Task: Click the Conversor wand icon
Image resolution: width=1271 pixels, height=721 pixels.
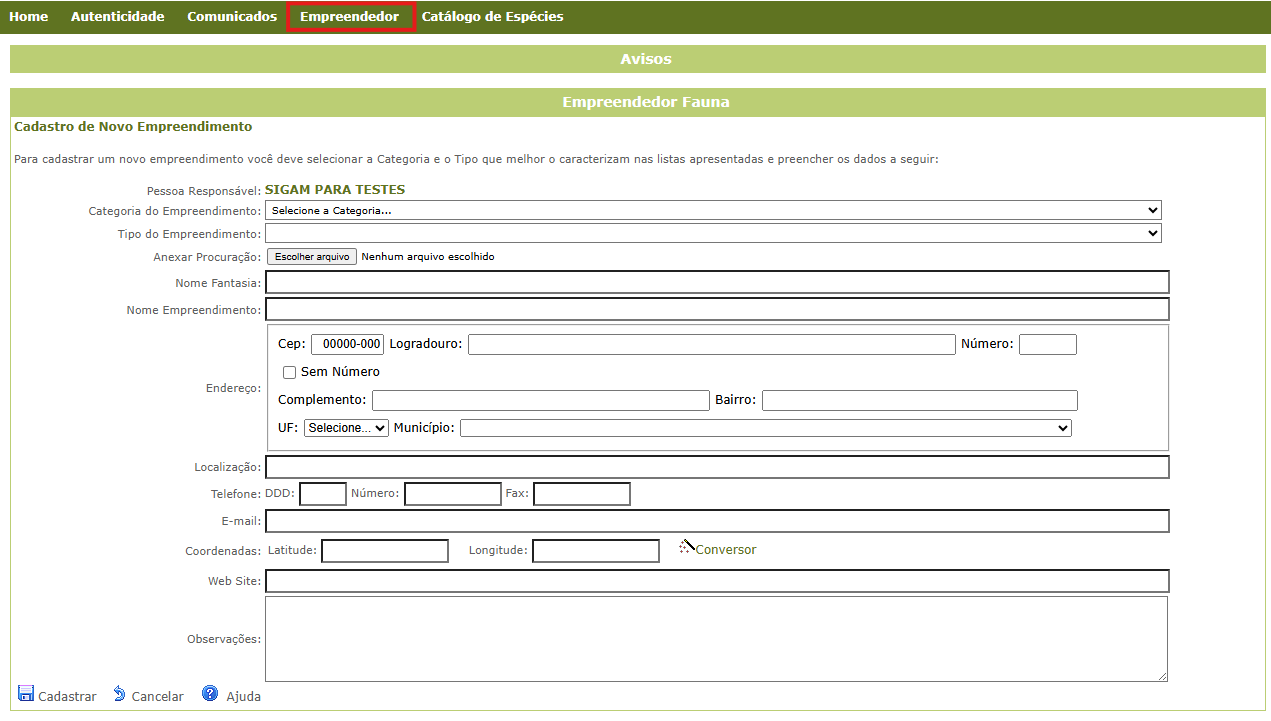Action: point(686,547)
